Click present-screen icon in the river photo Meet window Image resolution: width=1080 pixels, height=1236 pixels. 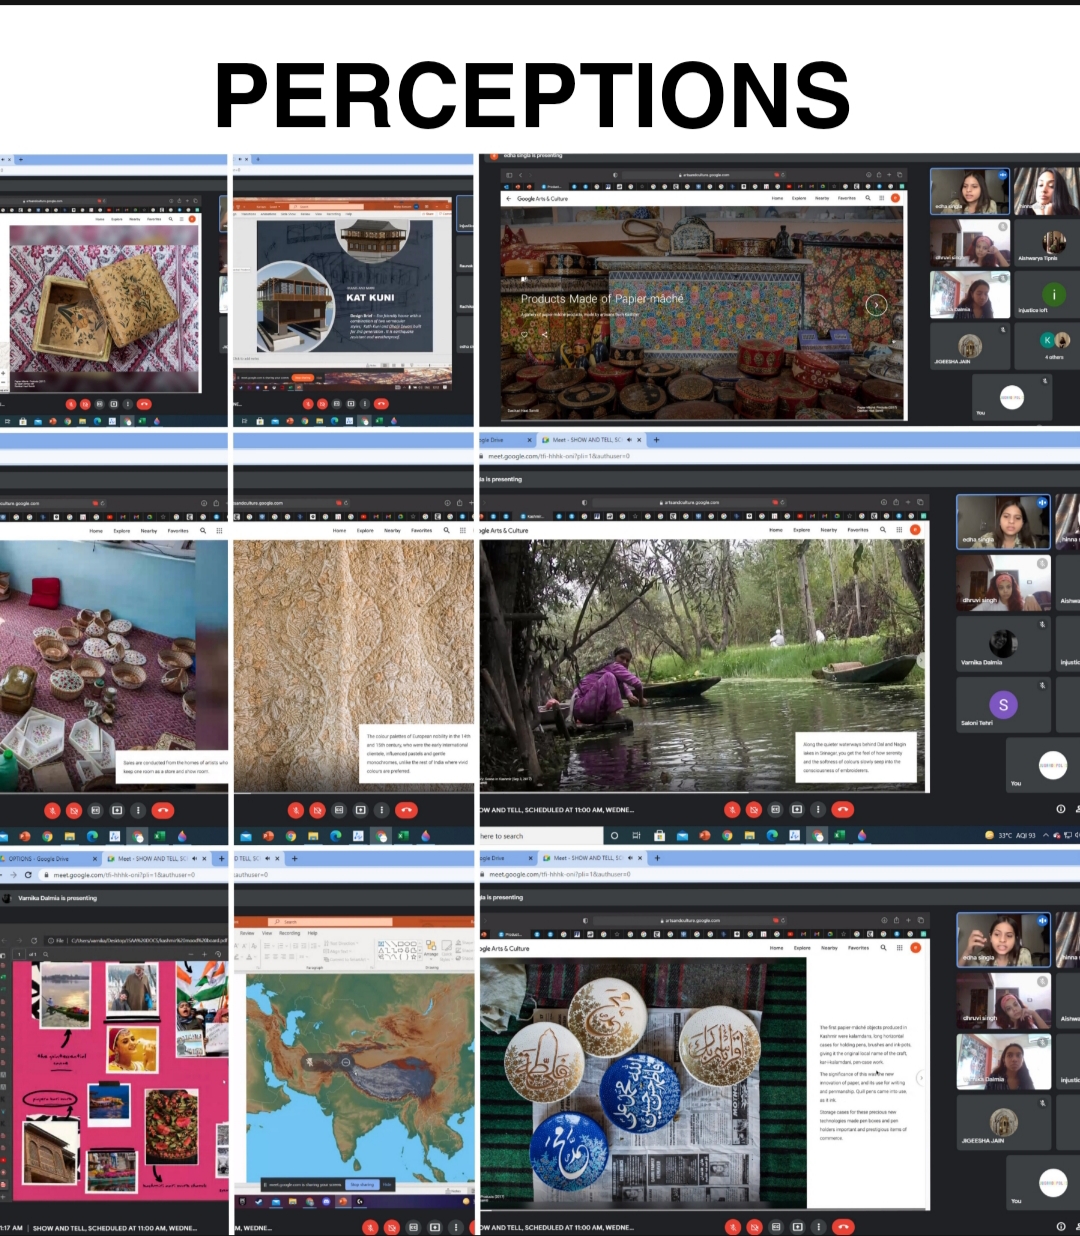coord(797,809)
